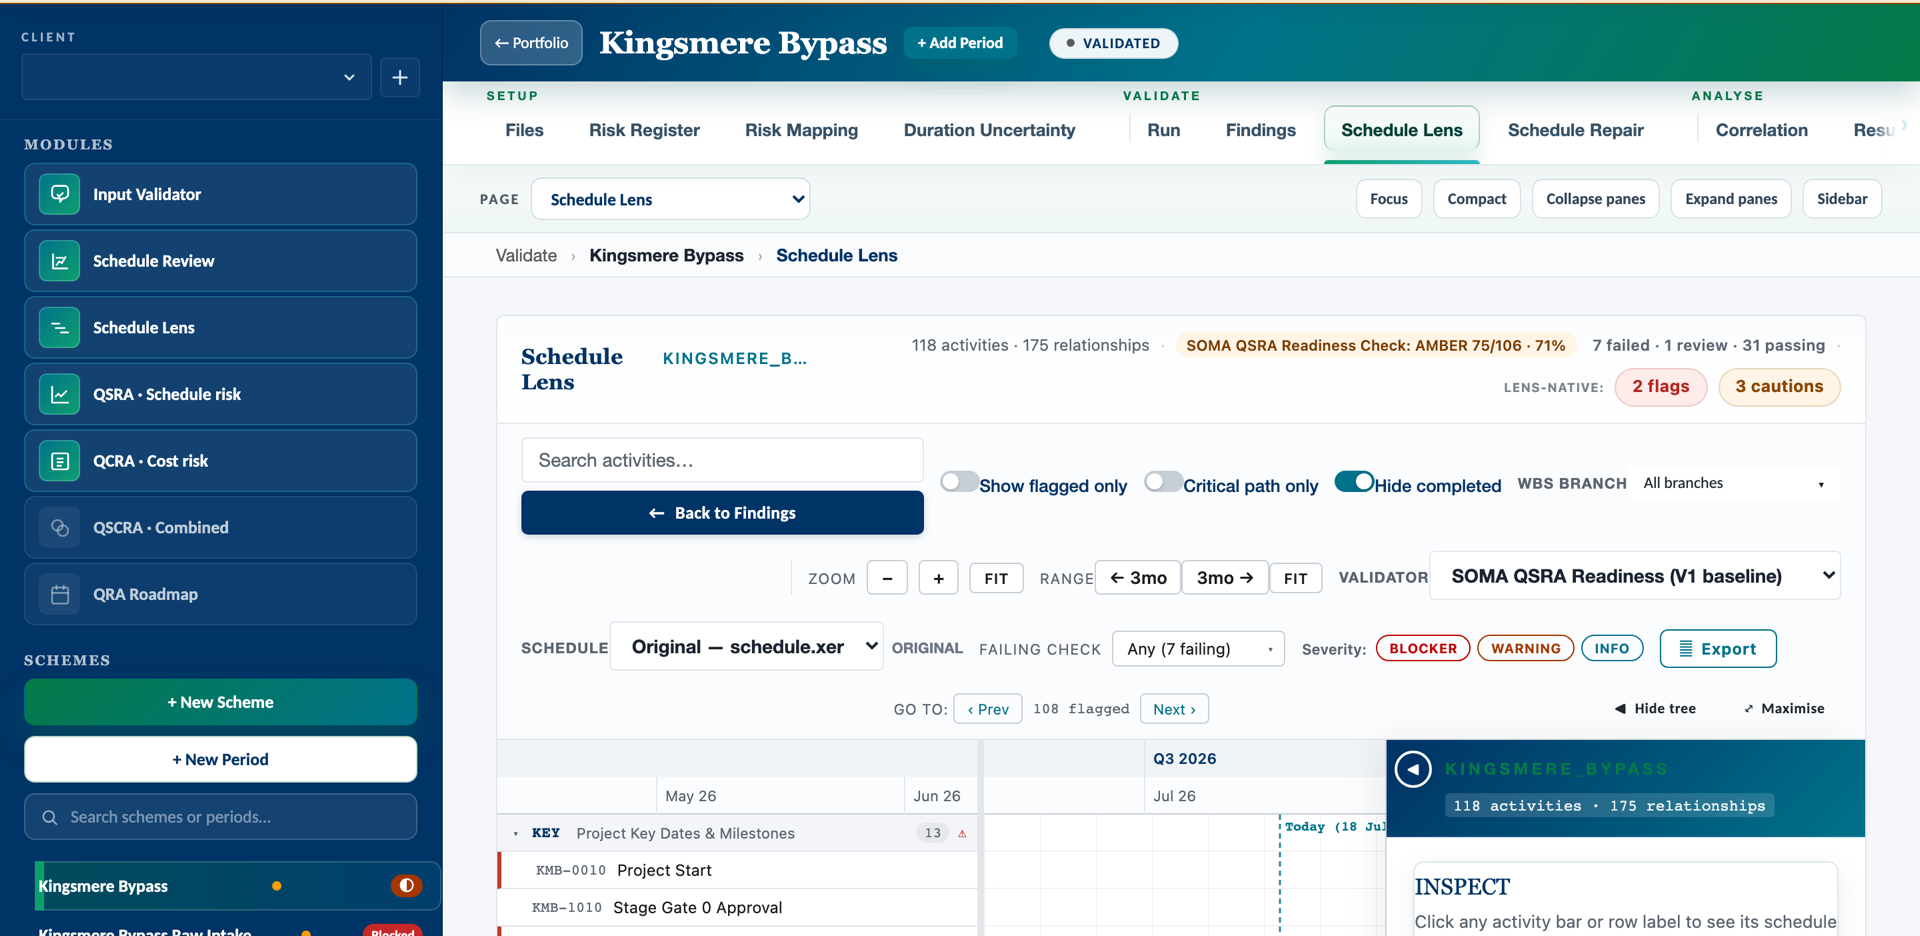Open the Client dropdown
Image resolution: width=1920 pixels, height=936 pixels.
(x=196, y=77)
